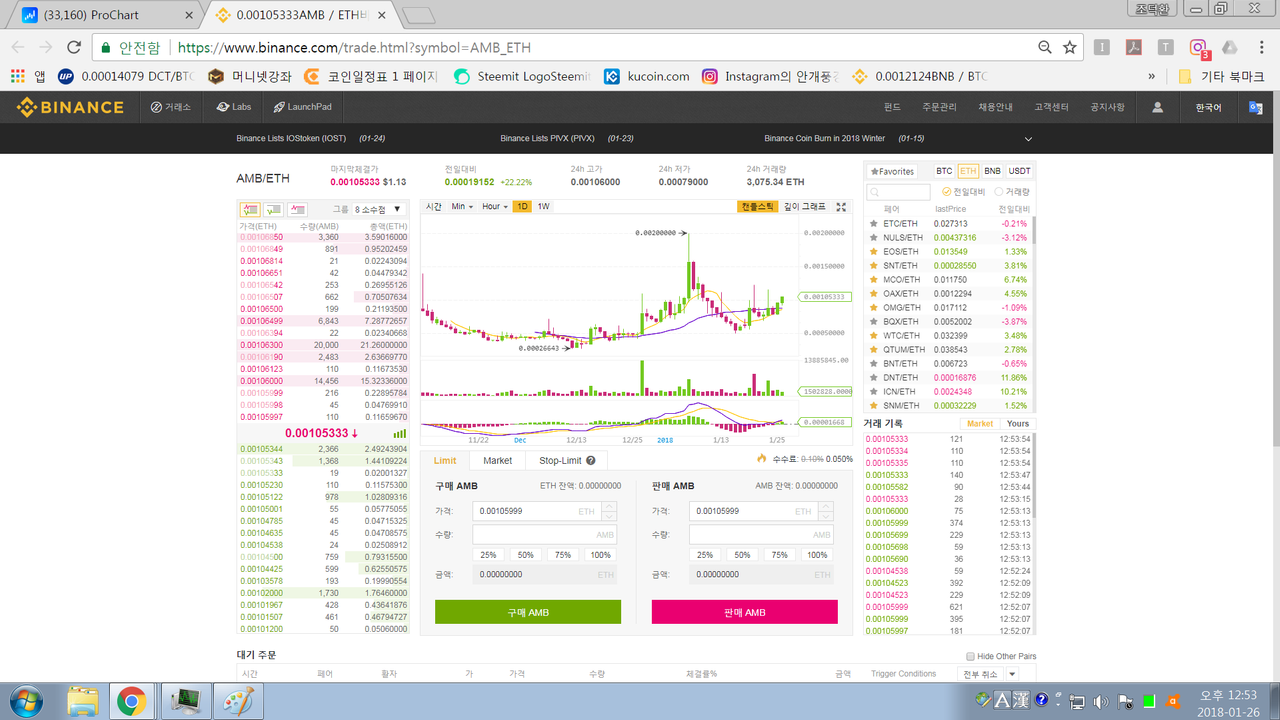1280x720 pixels.
Task: Select the BTC market tab
Action: (944, 171)
